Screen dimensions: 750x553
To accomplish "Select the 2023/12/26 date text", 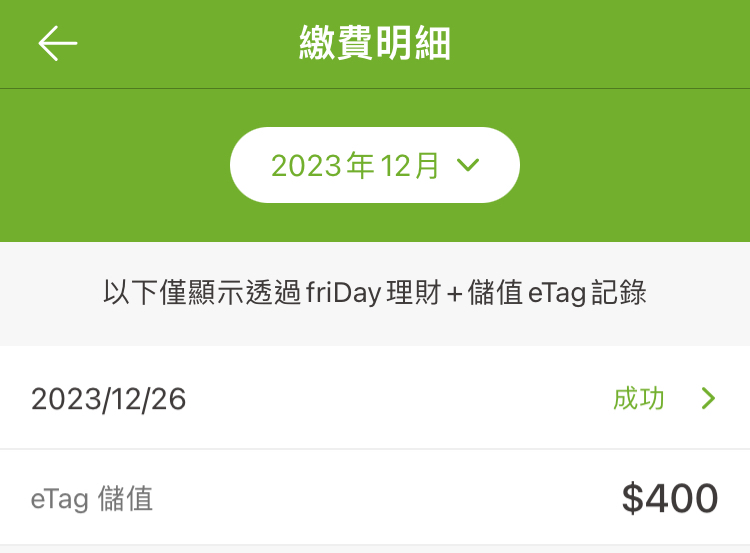I will (x=108, y=399).
